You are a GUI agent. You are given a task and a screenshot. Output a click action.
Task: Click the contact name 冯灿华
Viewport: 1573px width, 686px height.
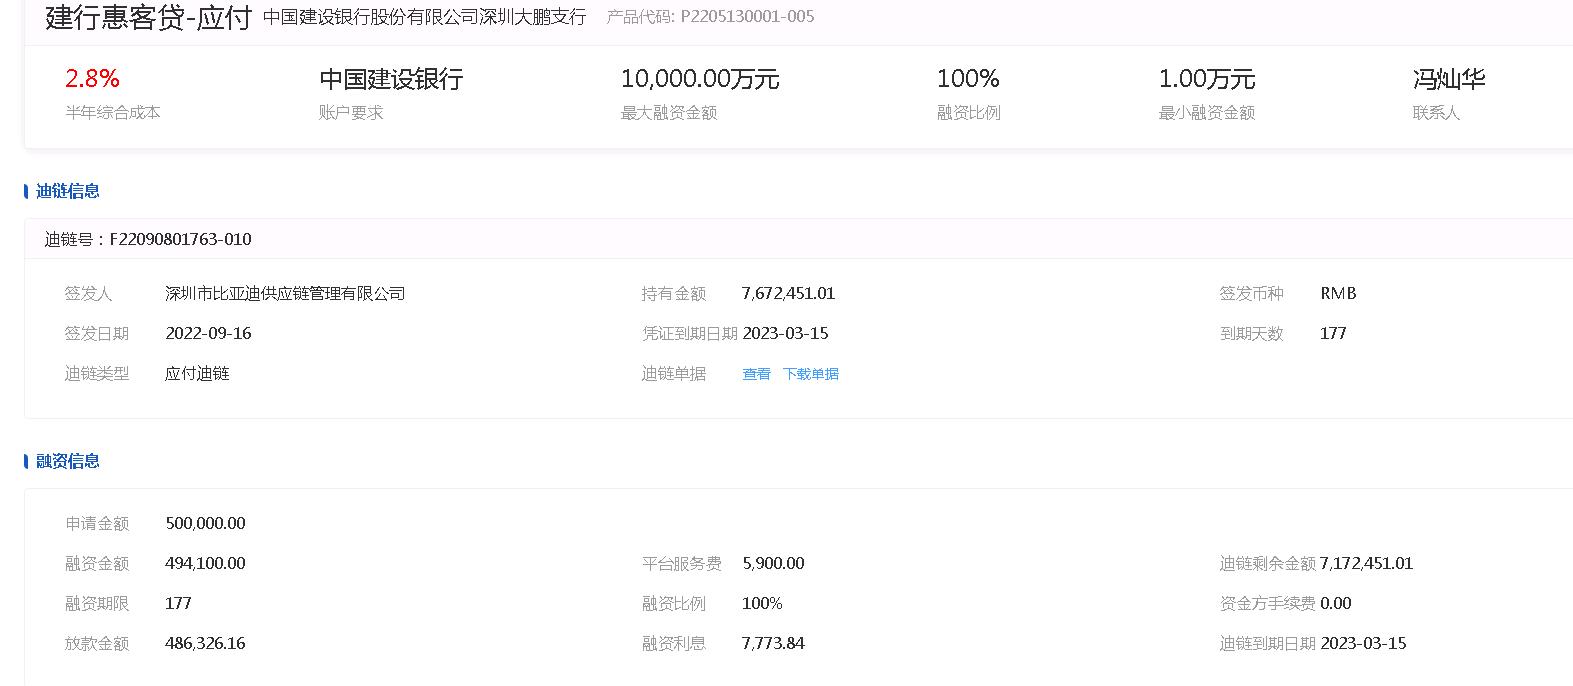coord(1448,79)
